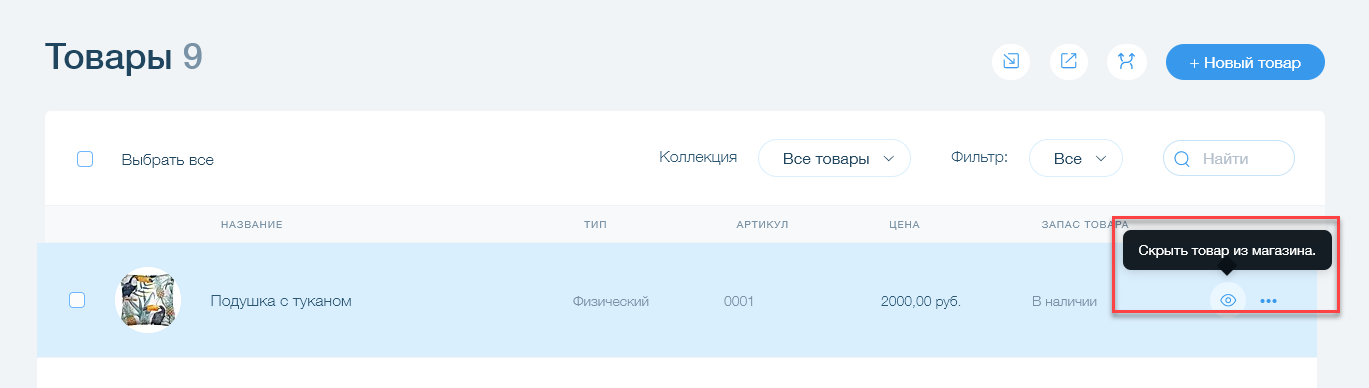Sort by the Цена column header
1369x388 pixels.
pos(903,225)
